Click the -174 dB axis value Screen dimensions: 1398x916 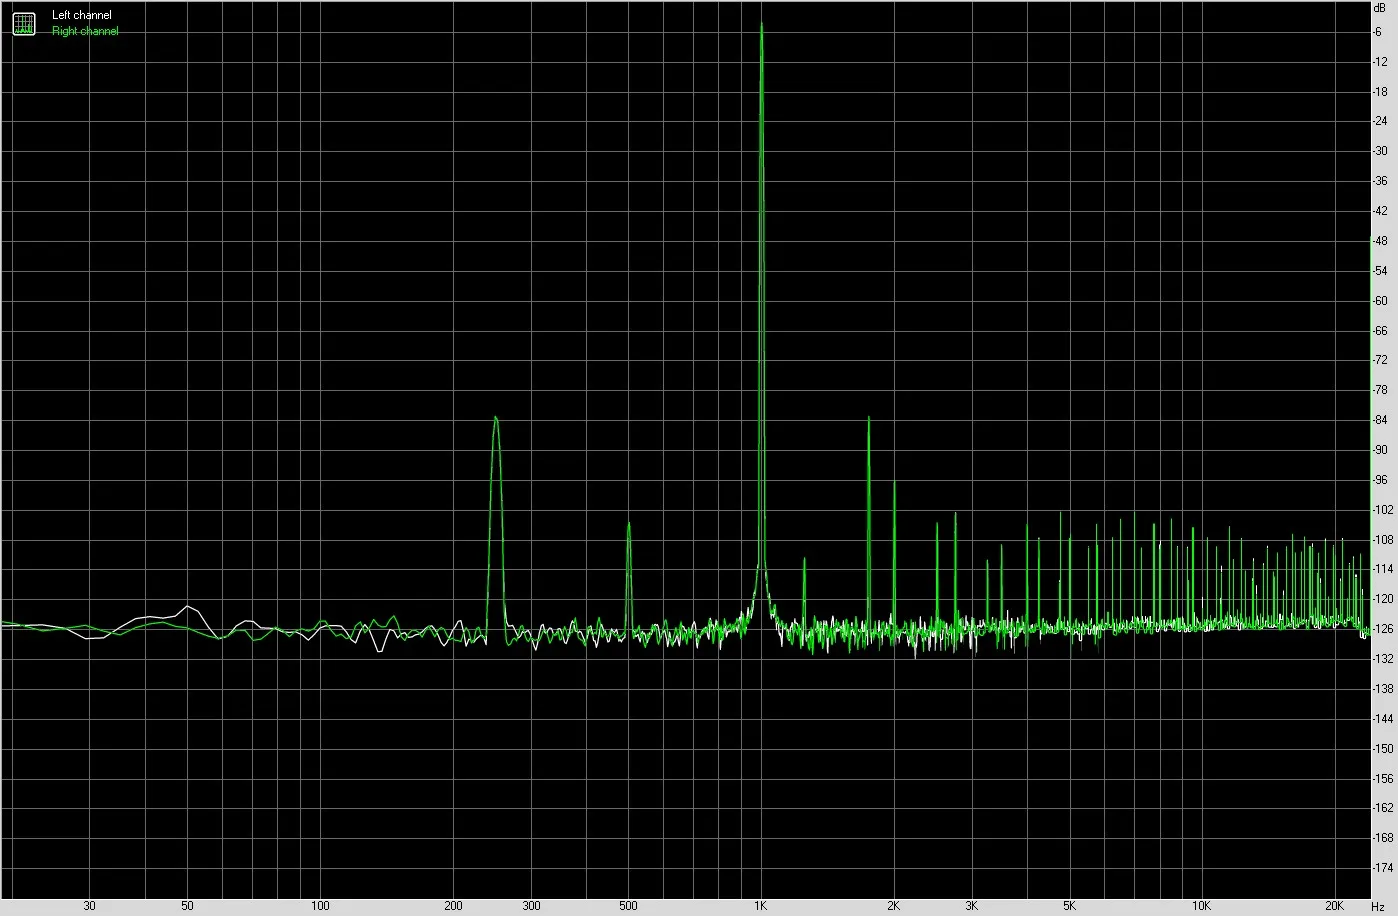(x=1383, y=868)
